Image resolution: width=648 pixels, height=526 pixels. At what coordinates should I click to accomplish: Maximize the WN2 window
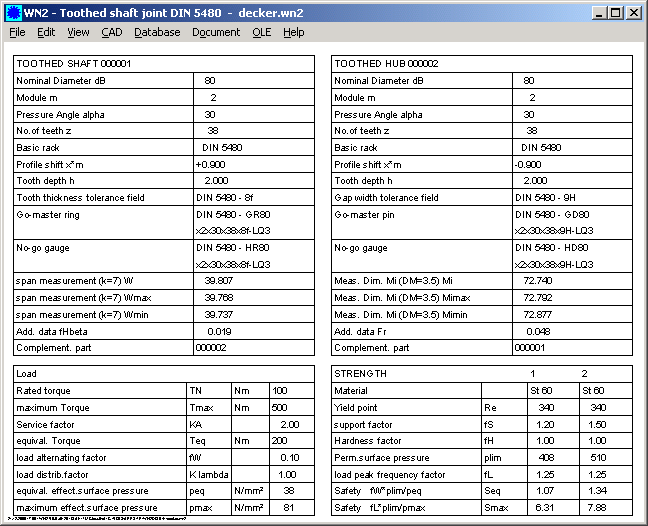click(x=615, y=13)
